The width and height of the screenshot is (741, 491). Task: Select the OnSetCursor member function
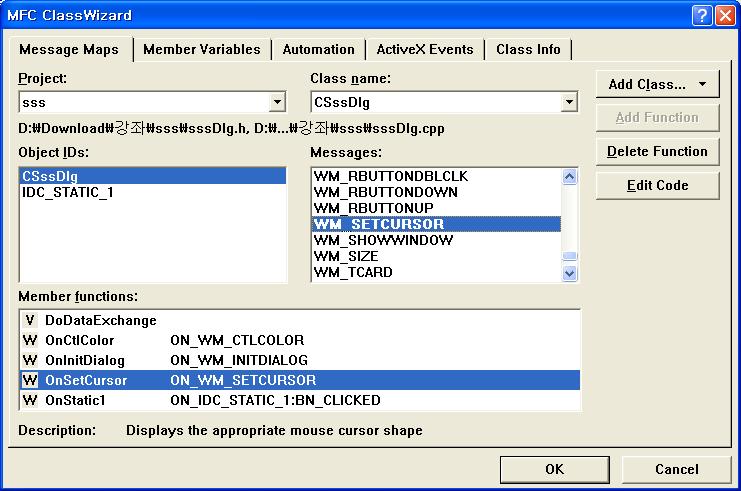300,380
